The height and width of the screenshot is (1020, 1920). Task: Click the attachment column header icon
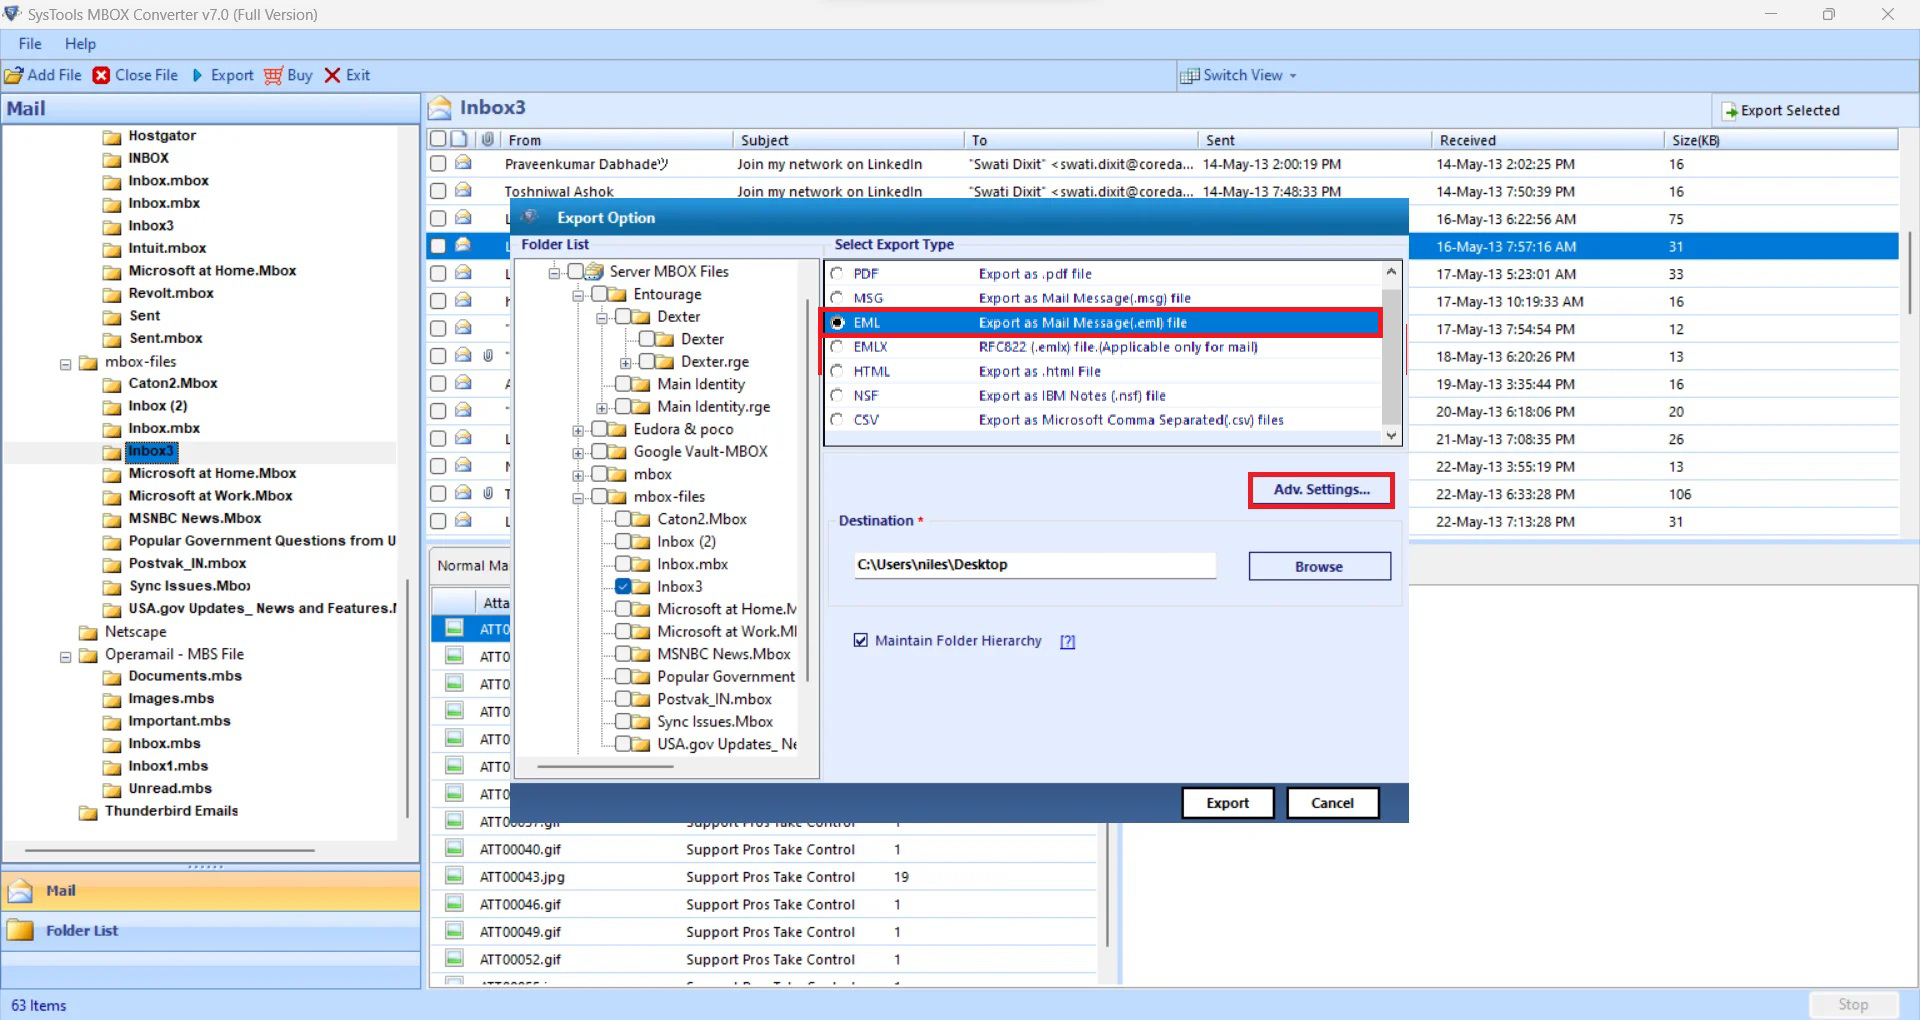(x=487, y=139)
